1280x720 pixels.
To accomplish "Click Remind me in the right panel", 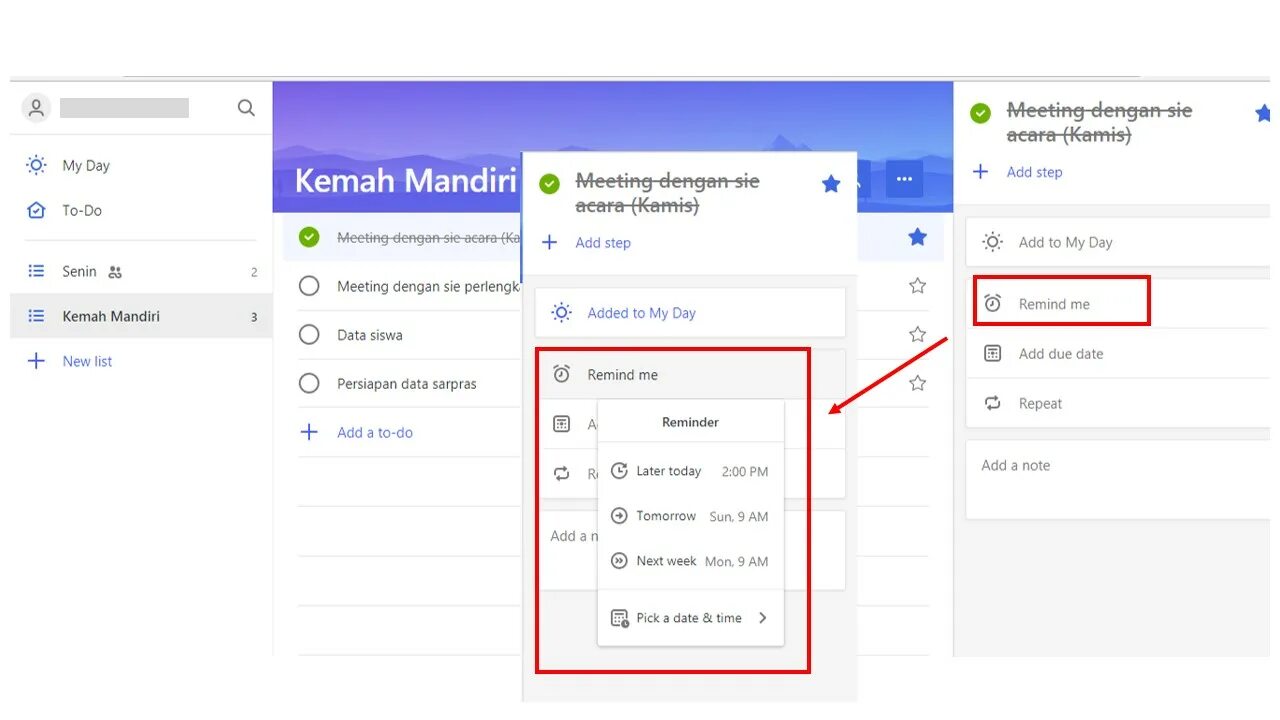I will coord(1054,304).
